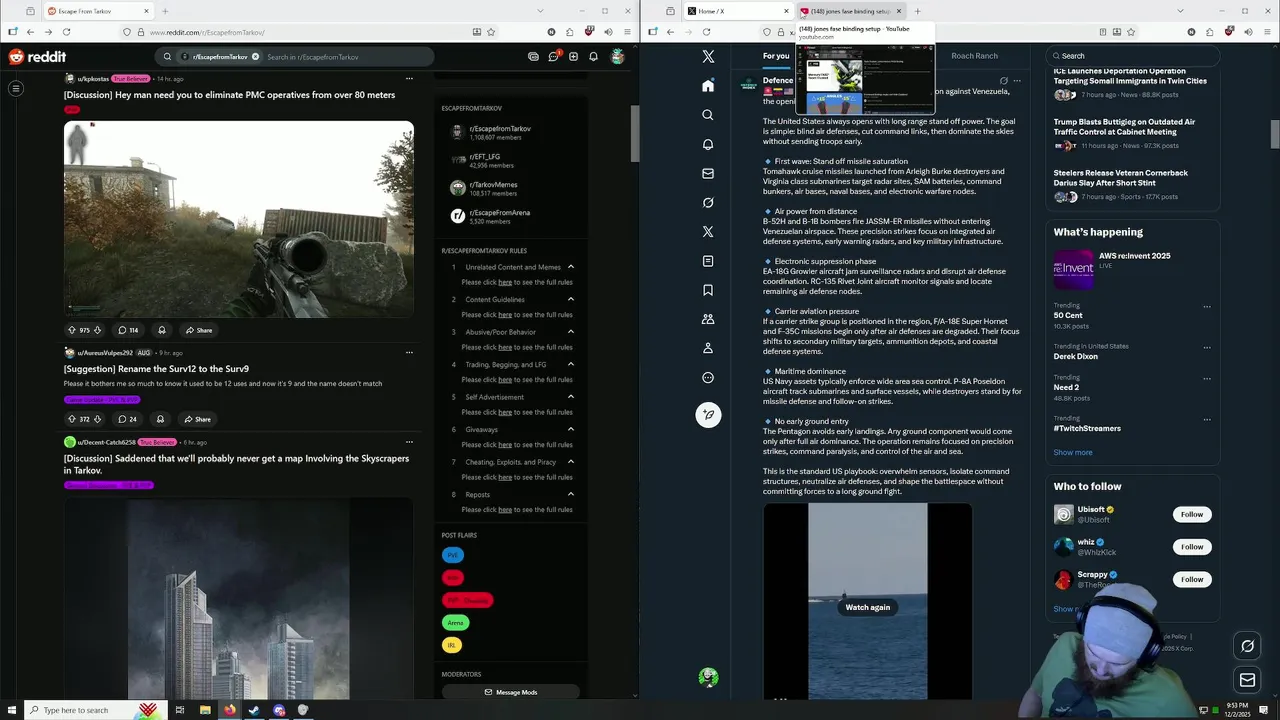Downvote the 975-point PMC operatives post

pyautogui.click(x=97, y=330)
